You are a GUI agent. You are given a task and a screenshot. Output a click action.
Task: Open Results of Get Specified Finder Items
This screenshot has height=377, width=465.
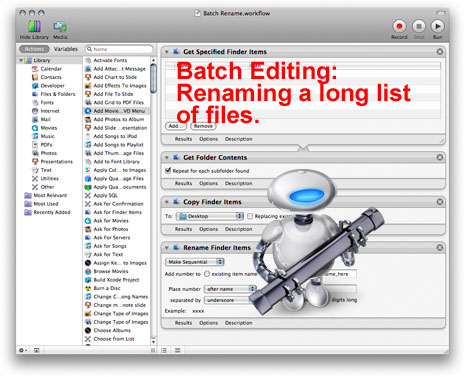click(183, 139)
